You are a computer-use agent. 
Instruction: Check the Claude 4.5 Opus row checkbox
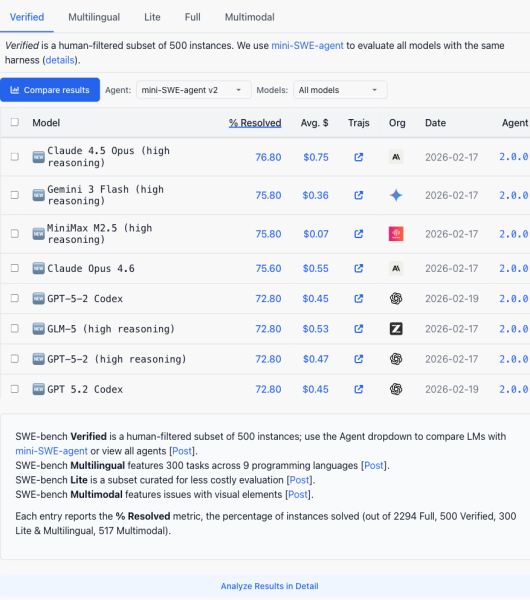[x=15, y=157]
